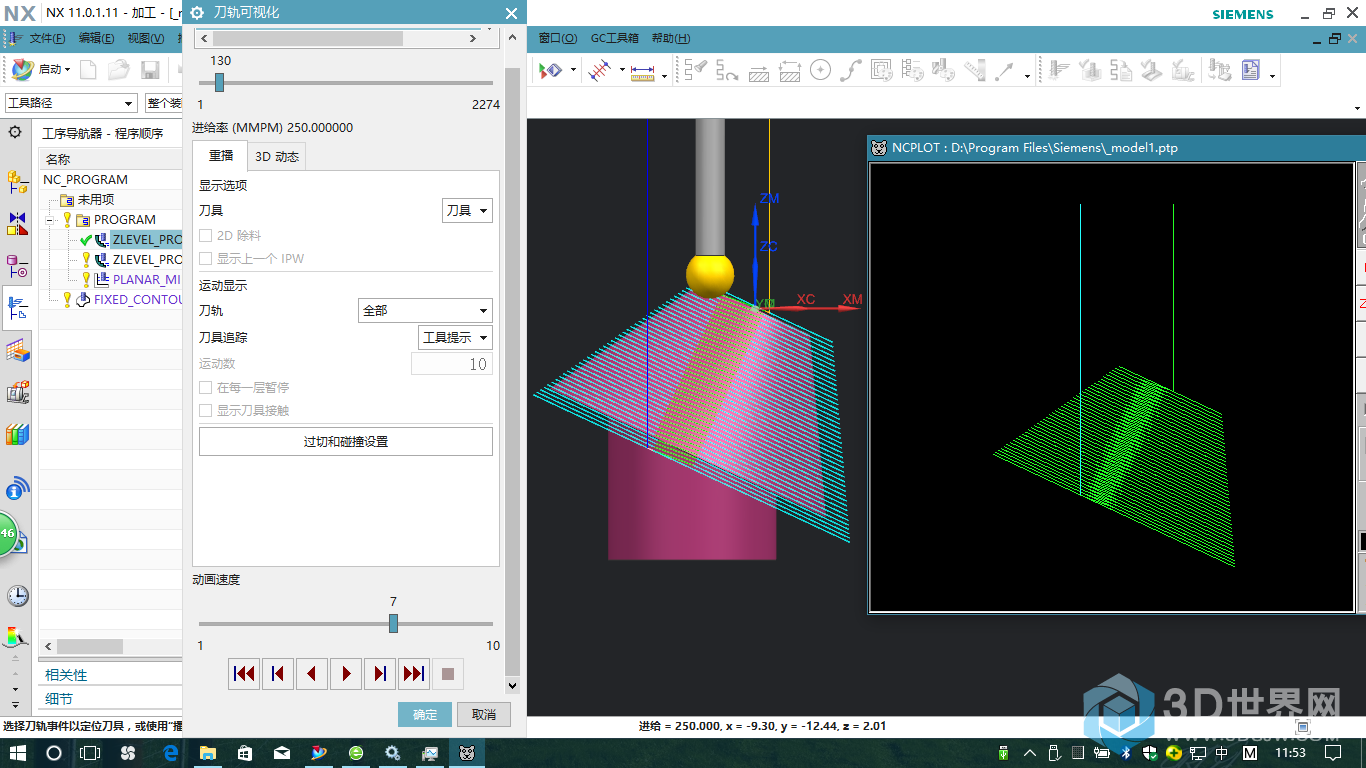Switch to the 3D 动态 tab
This screenshot has height=768, width=1366.
(276, 156)
